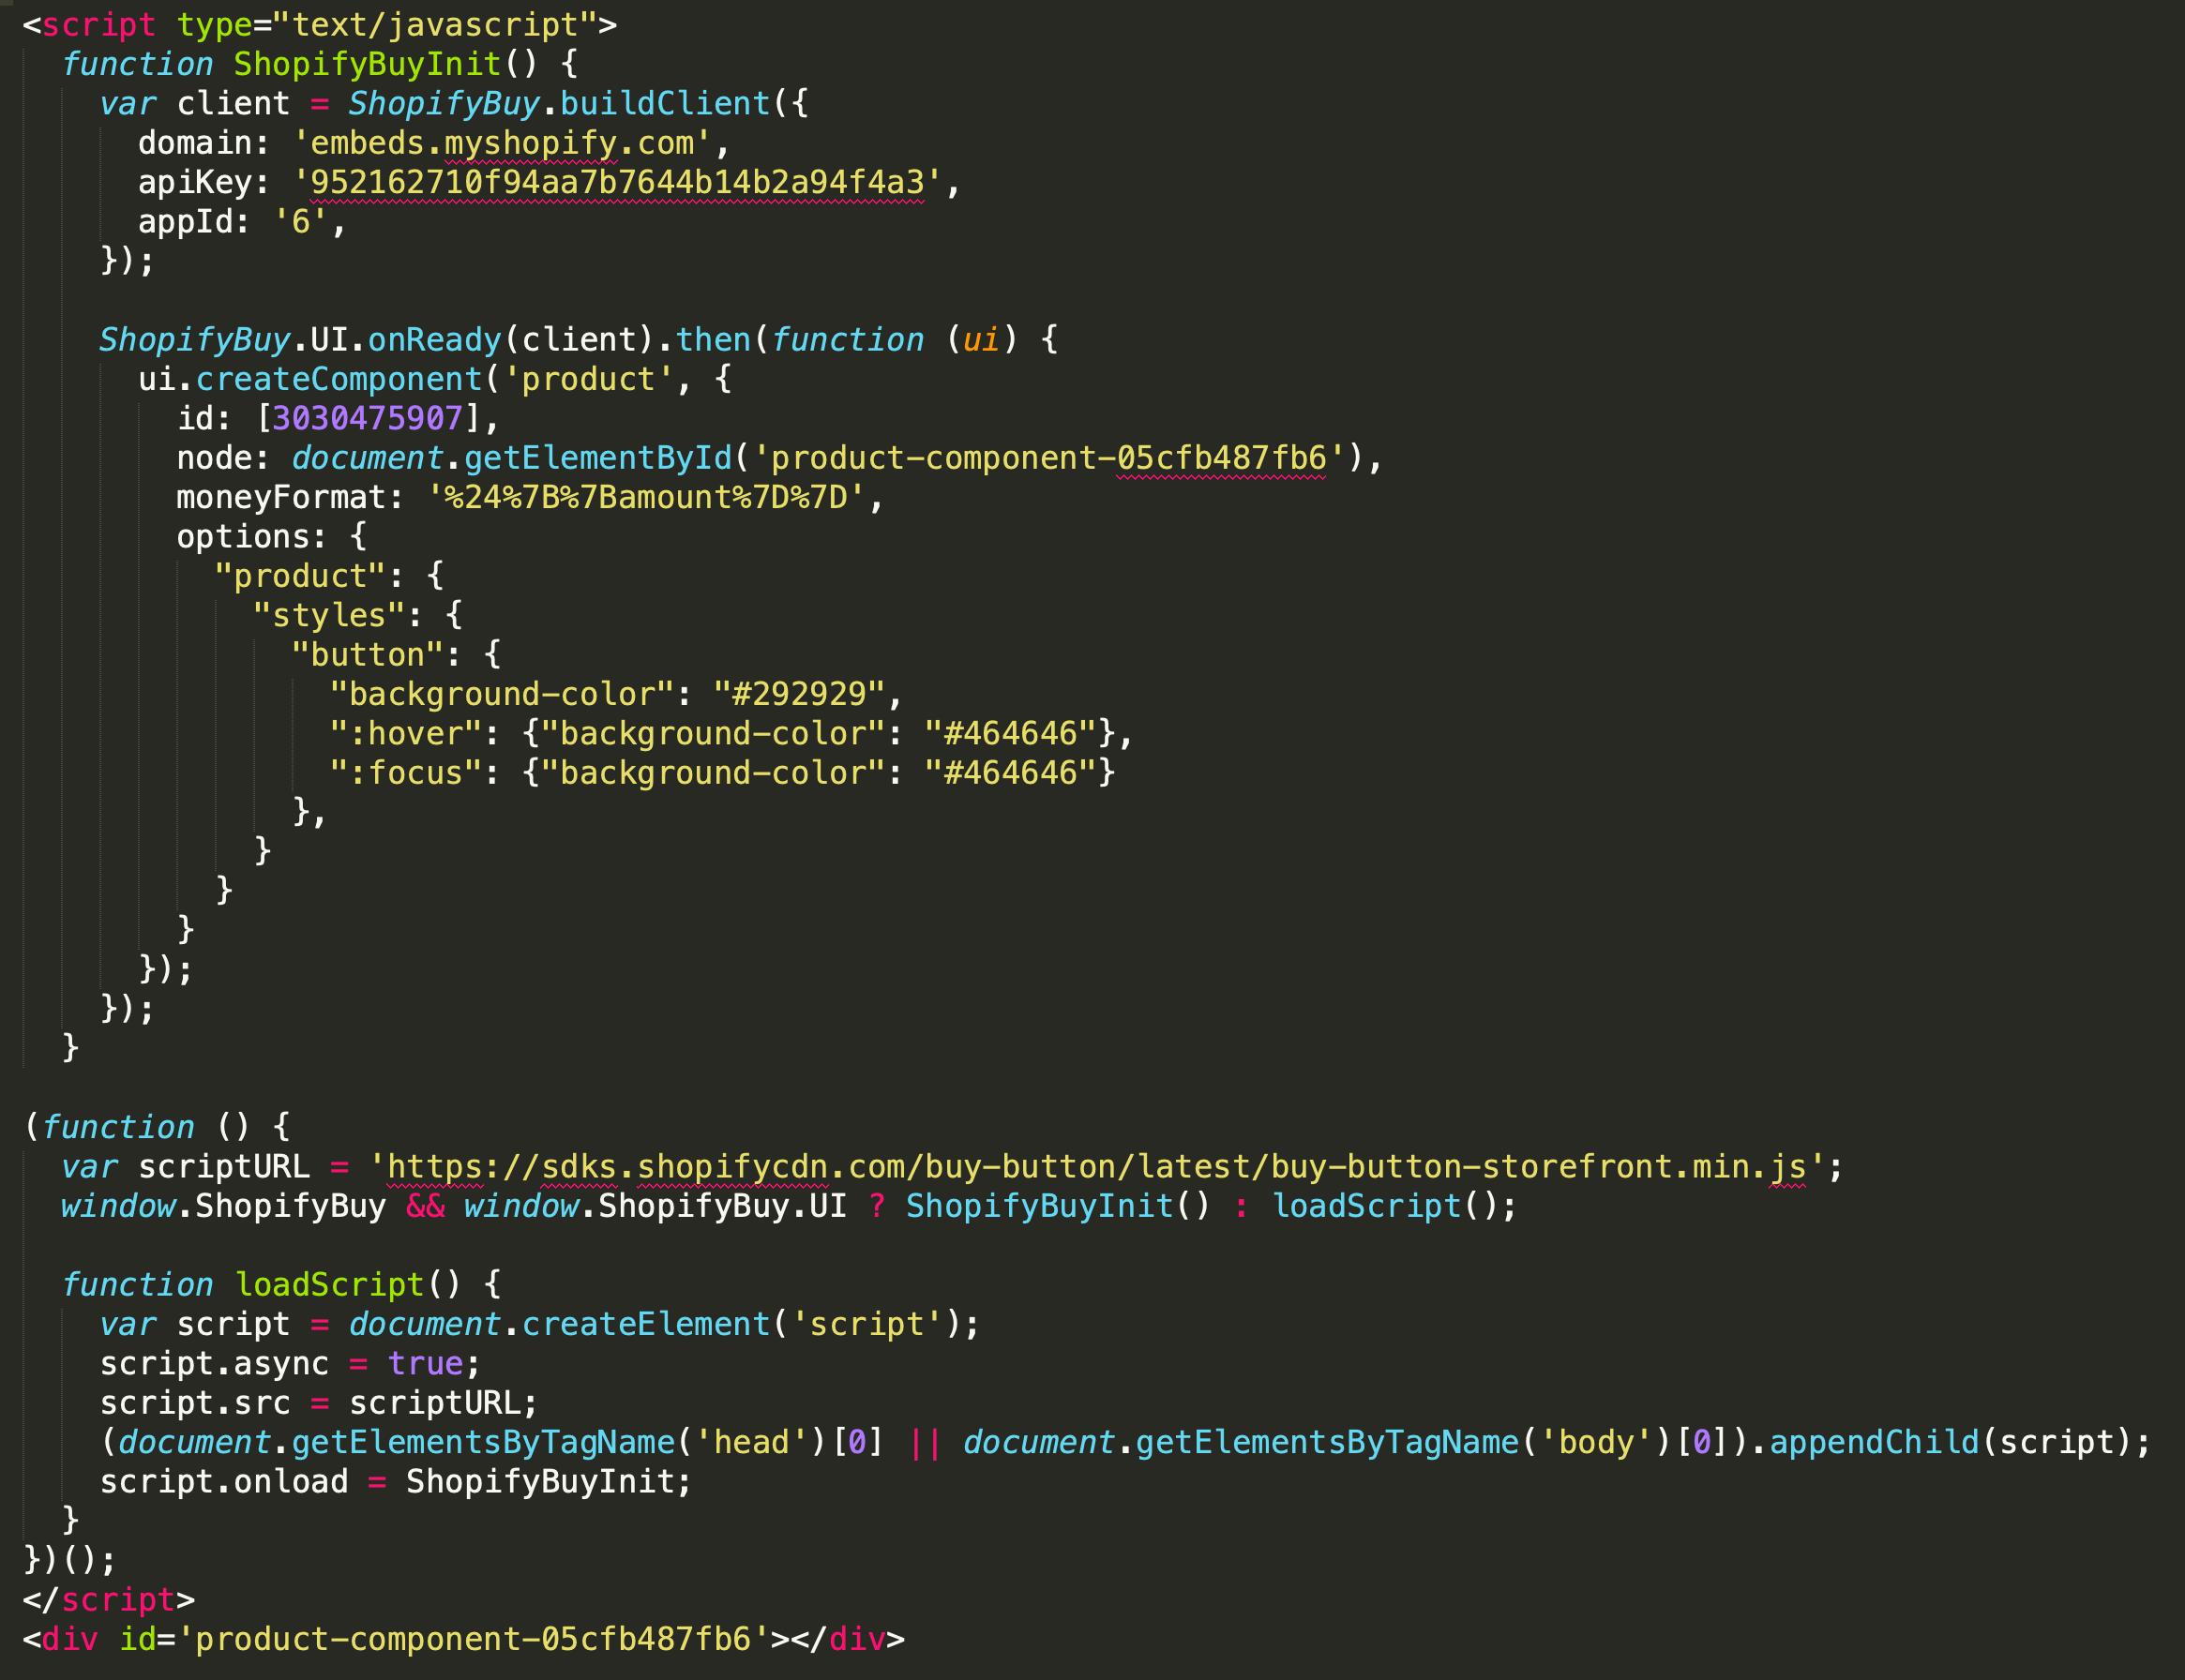Click the ShopifyBuyInit function name in its declaration
The image size is (2185, 1680).
click(367, 64)
